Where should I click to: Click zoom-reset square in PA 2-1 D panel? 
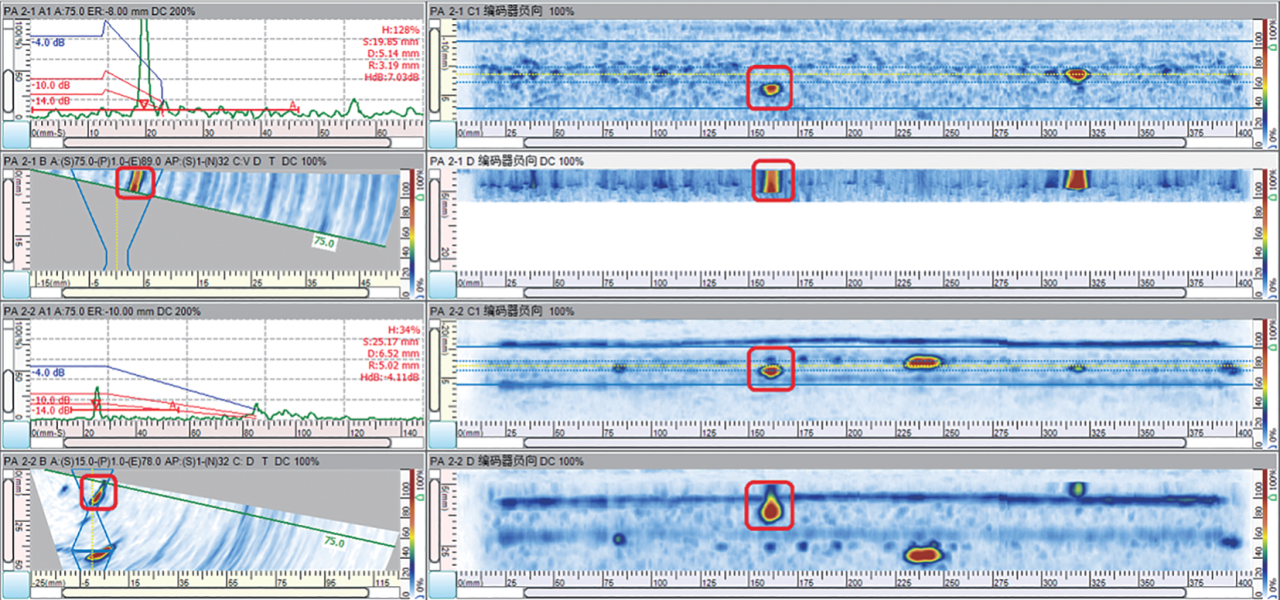[x=441, y=286]
